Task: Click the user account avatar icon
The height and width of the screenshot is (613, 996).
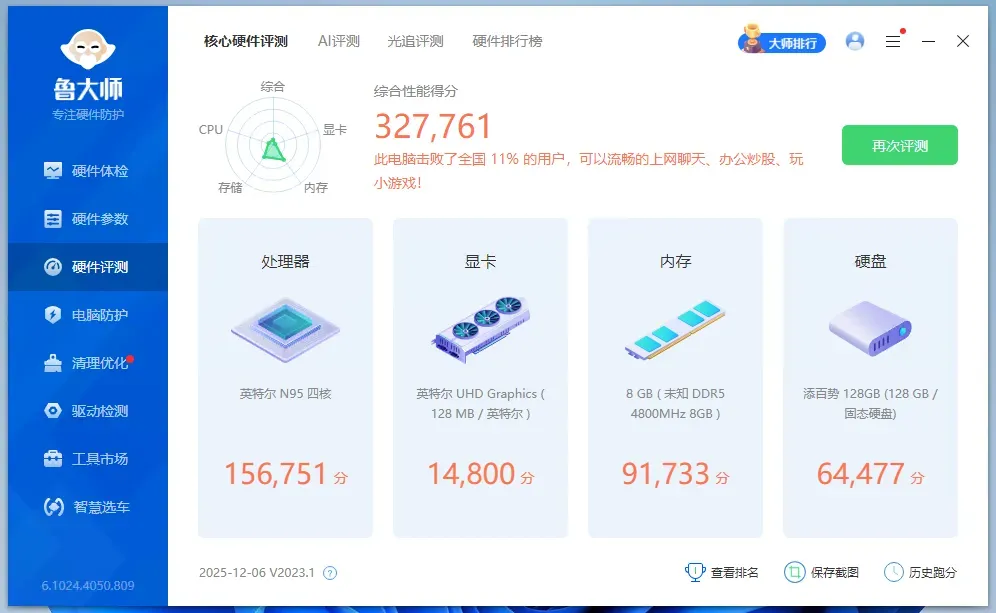Action: point(854,41)
